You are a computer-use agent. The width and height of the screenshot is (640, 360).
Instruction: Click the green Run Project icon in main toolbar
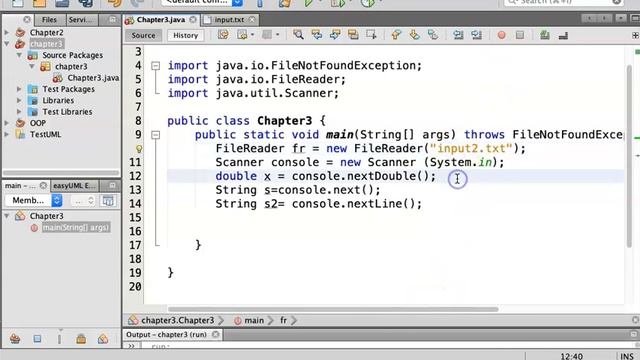click(309, 3)
